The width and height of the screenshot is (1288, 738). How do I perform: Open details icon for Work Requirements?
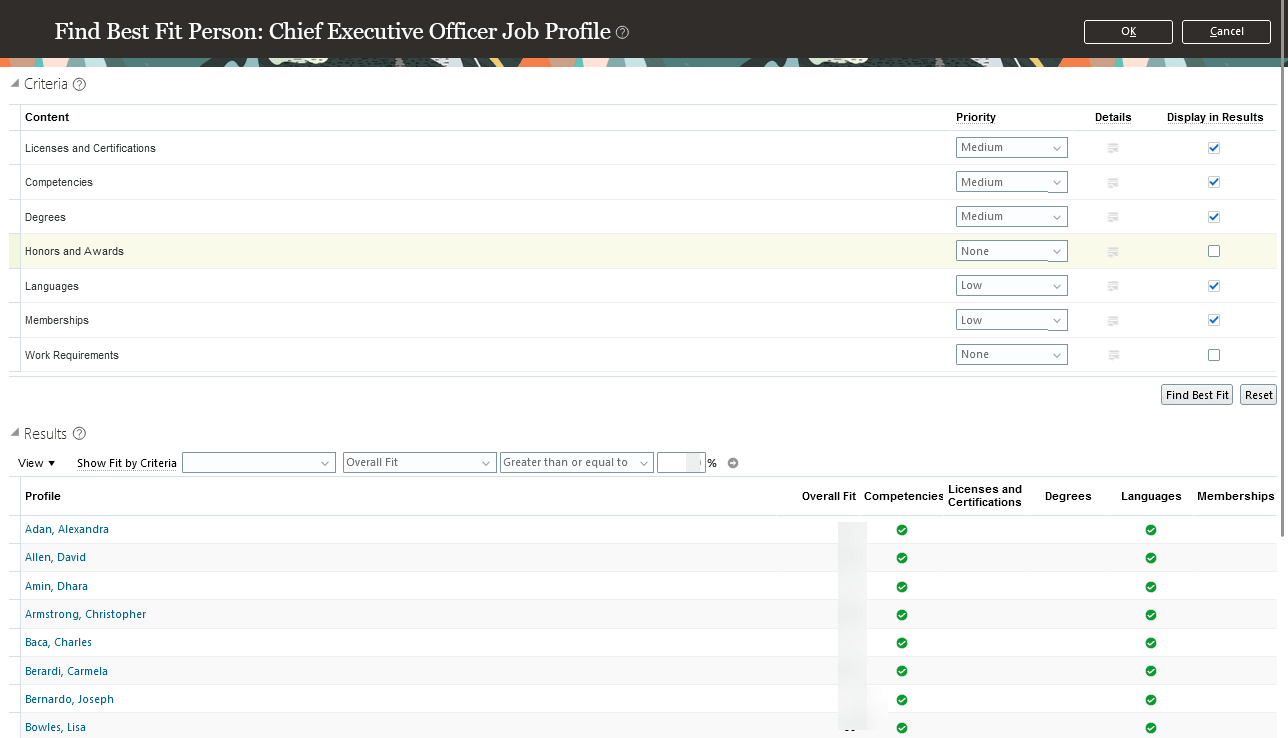coord(1113,355)
